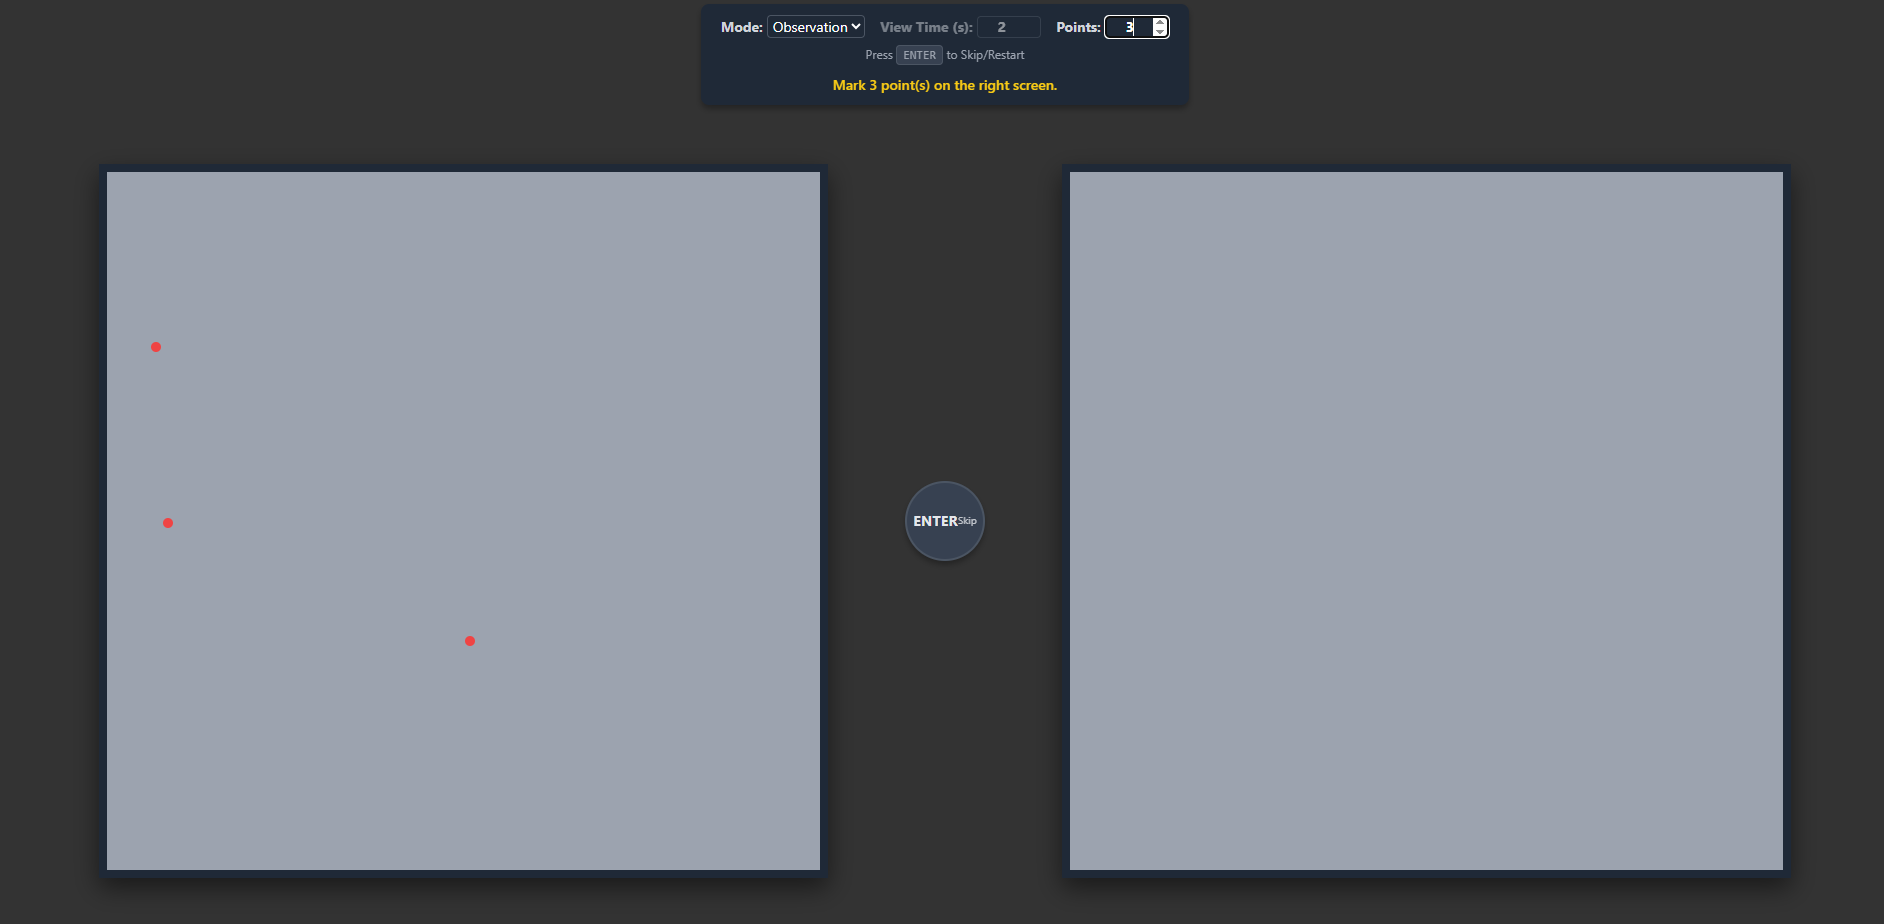Click the "View Time (s):" label
Screen dimensions: 1884x924
tap(926, 27)
